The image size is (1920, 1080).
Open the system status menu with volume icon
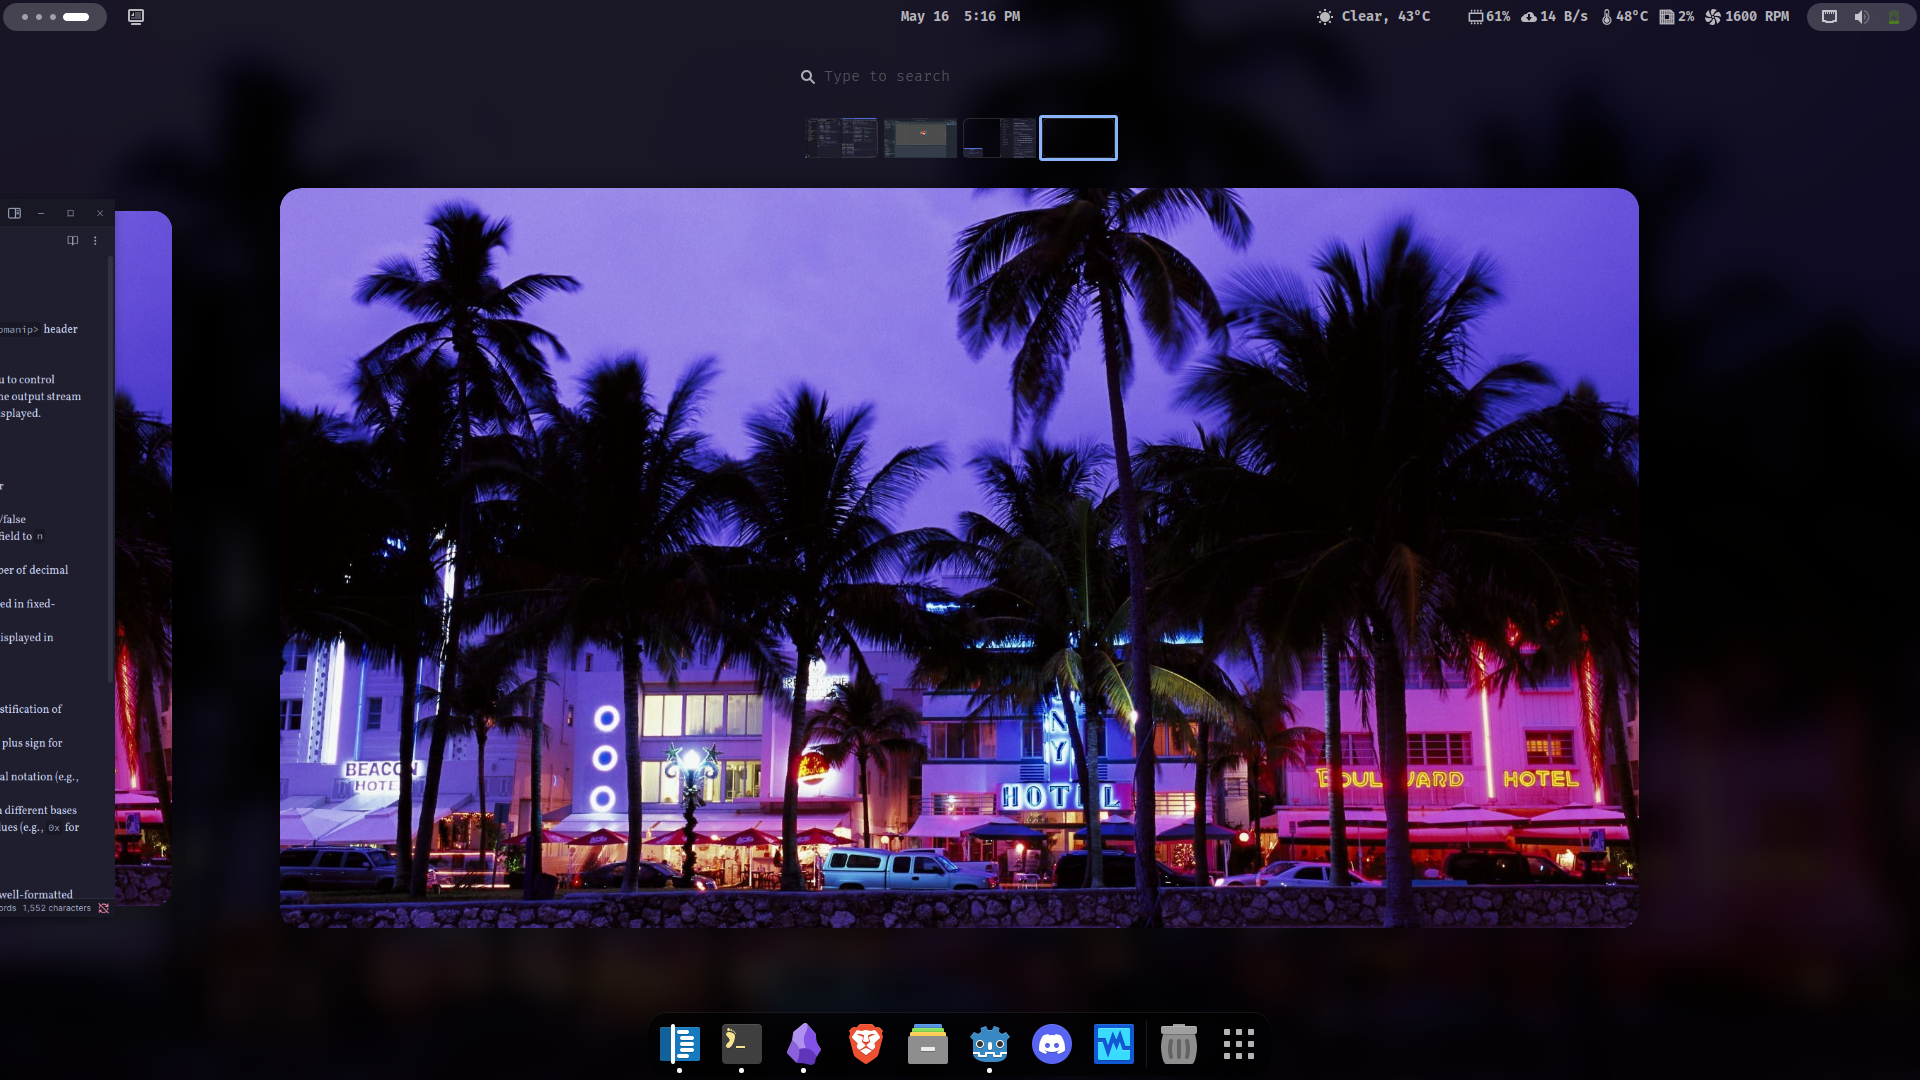pos(1860,16)
